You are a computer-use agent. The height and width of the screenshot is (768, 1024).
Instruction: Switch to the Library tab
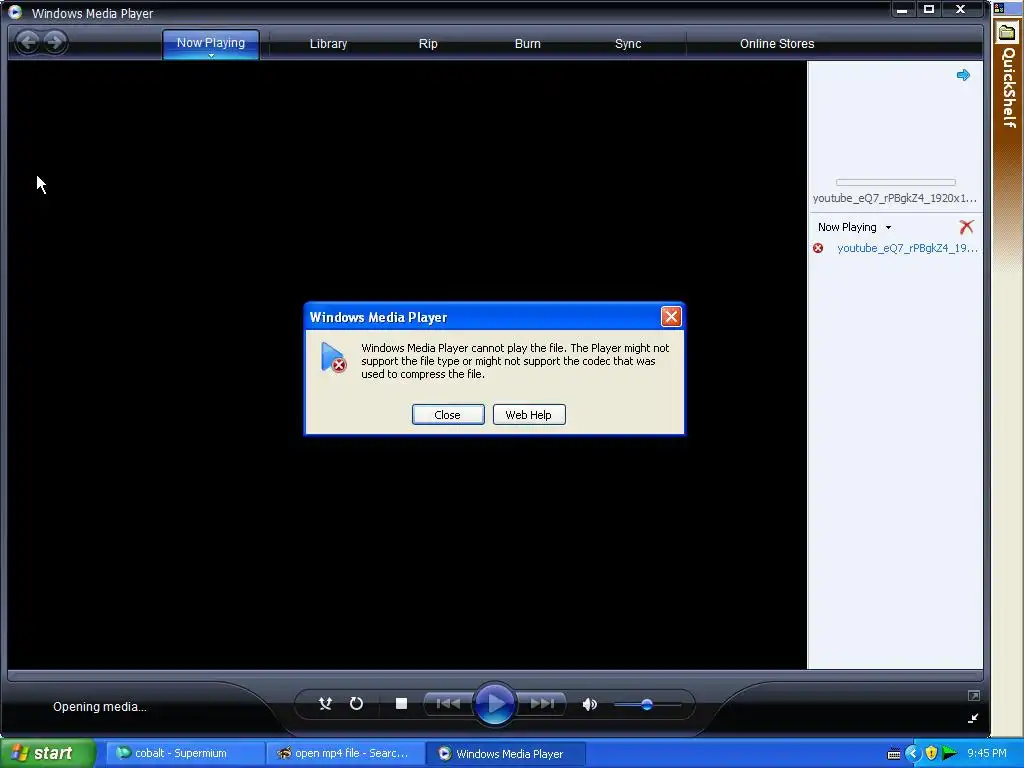[x=328, y=44]
